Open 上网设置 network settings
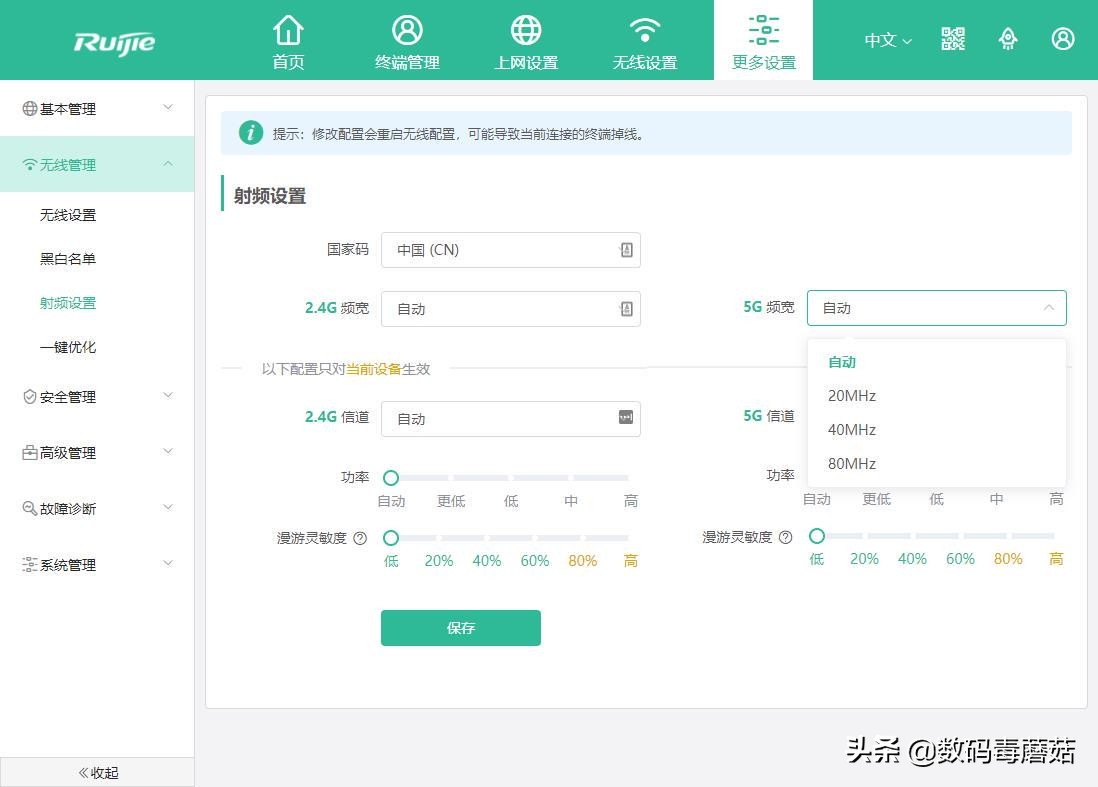 coord(525,40)
